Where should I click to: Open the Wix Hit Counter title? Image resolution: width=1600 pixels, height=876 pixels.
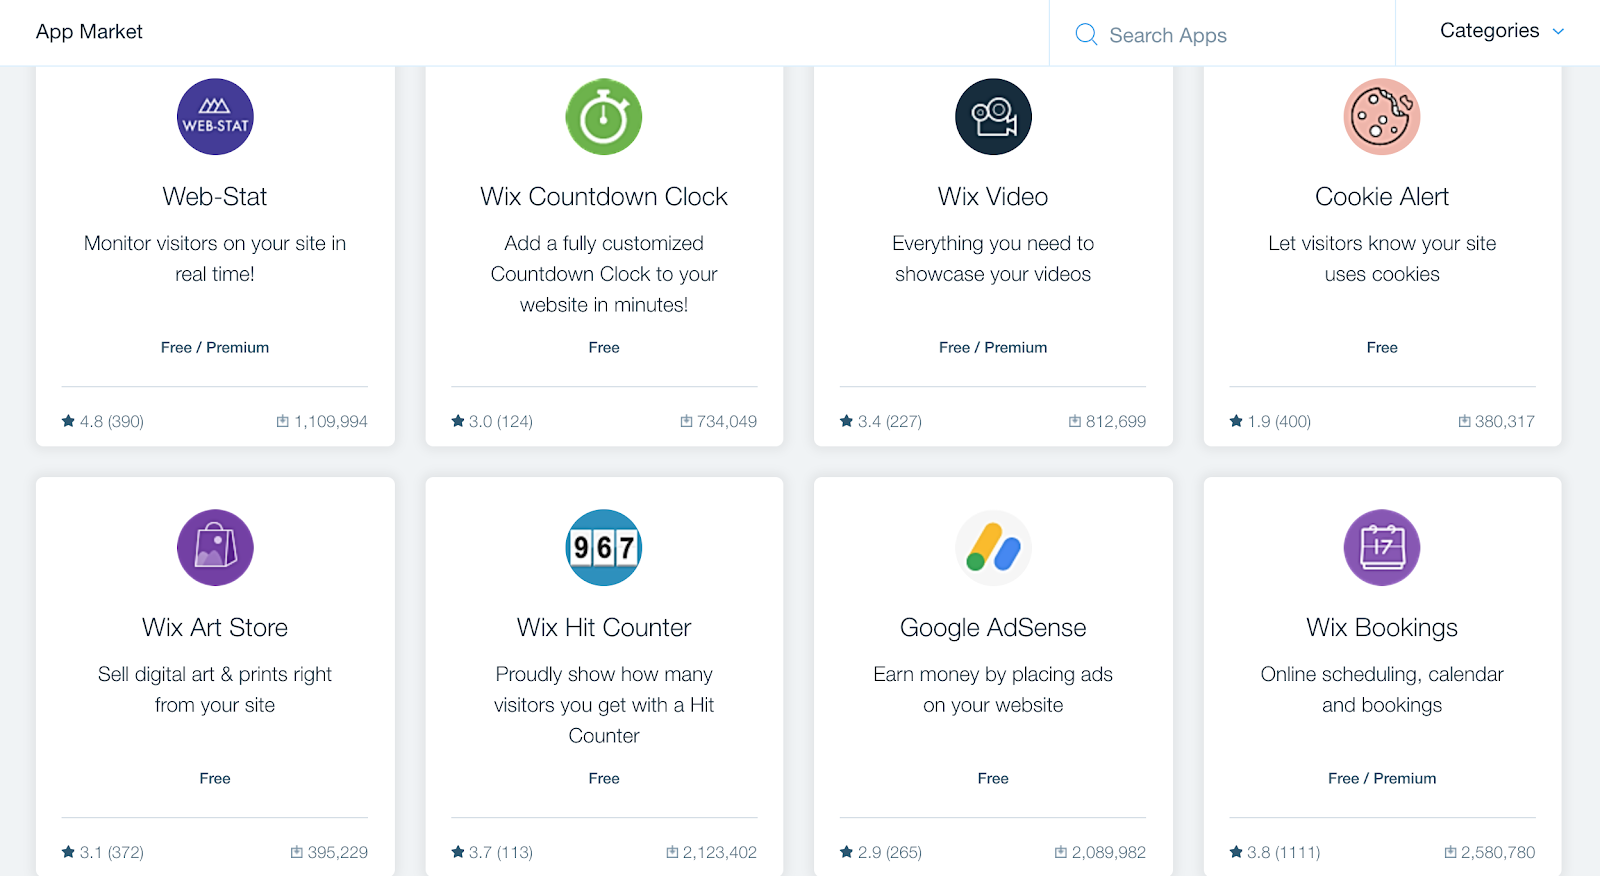pos(604,627)
